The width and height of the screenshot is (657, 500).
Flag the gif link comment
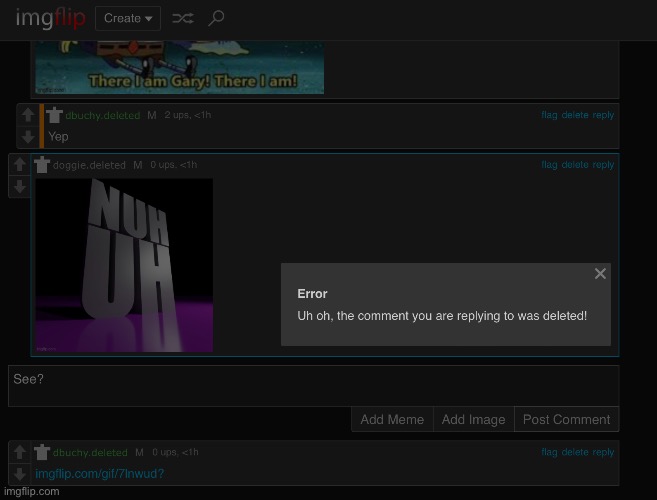[x=549, y=452]
